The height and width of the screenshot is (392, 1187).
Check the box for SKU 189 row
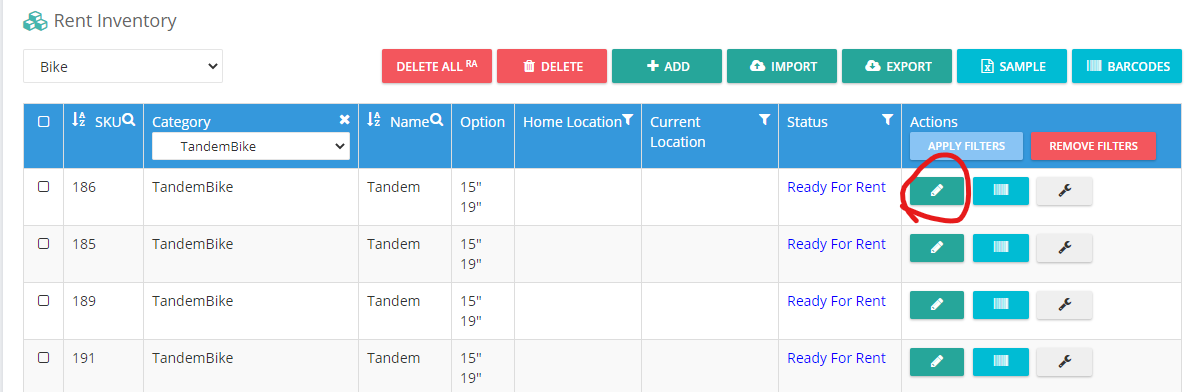44,300
